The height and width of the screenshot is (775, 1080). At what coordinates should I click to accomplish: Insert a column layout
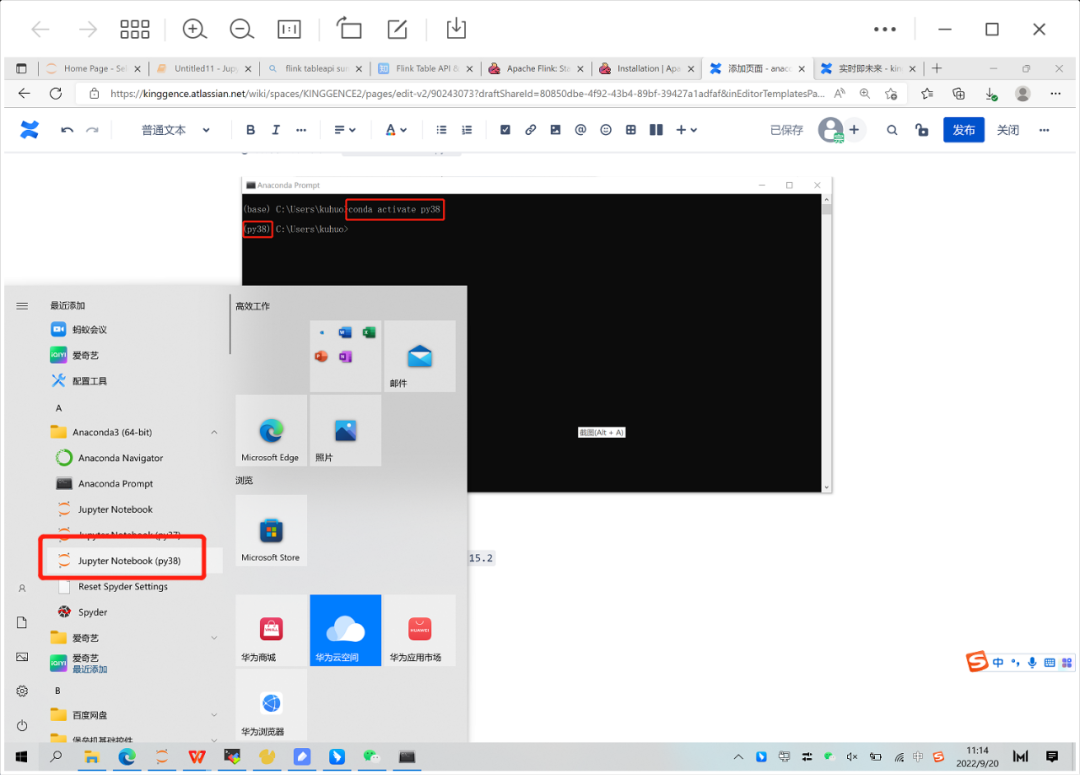656,130
